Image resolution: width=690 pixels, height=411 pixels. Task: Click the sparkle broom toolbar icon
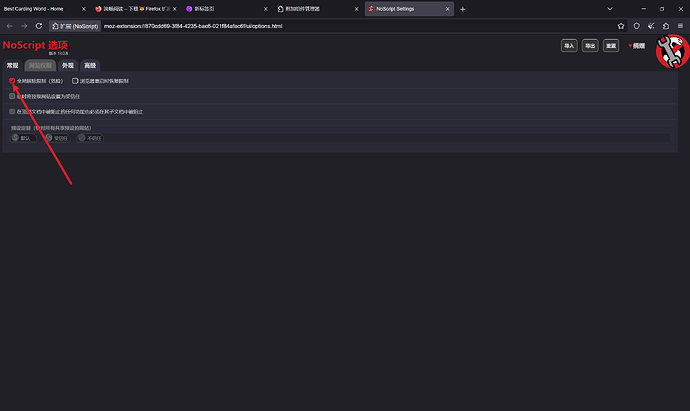click(x=651, y=26)
